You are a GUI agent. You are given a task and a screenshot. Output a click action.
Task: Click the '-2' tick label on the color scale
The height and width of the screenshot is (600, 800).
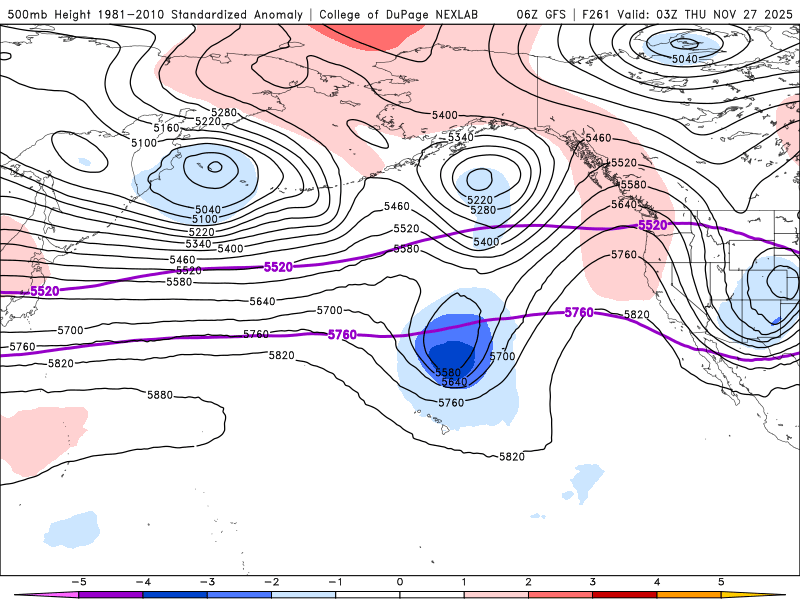(x=271, y=582)
